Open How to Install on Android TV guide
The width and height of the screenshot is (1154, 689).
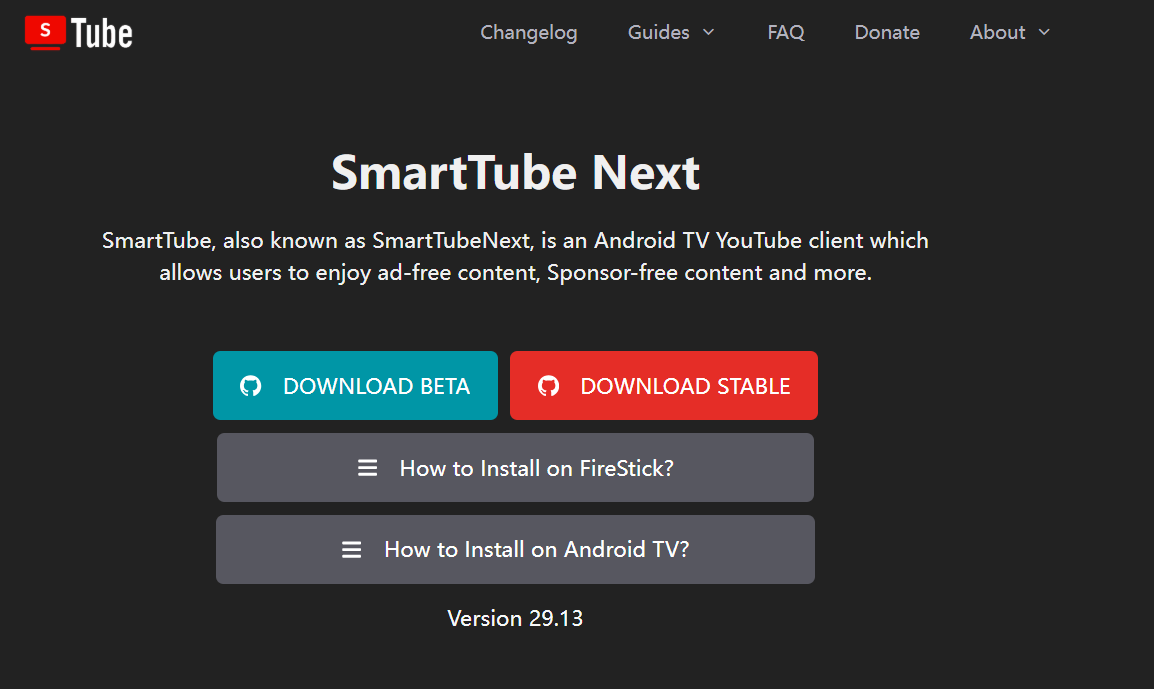click(x=515, y=549)
